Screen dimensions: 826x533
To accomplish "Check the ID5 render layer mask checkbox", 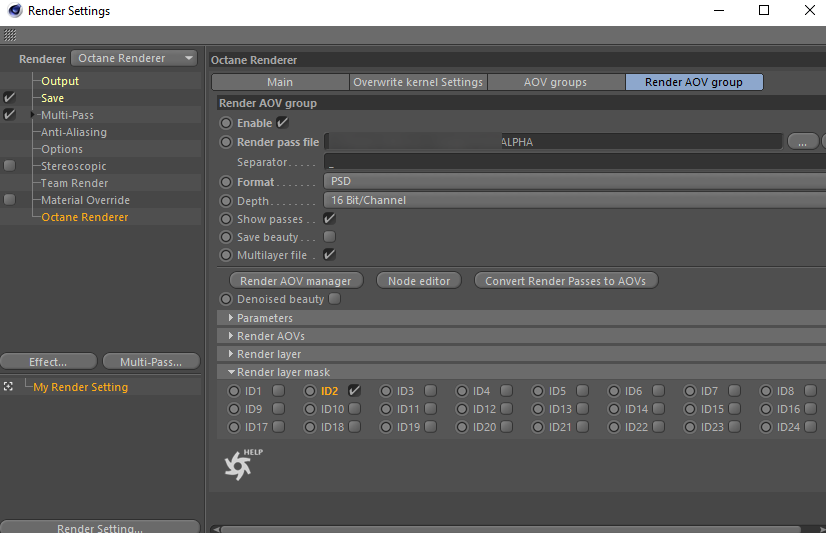I will [582, 390].
